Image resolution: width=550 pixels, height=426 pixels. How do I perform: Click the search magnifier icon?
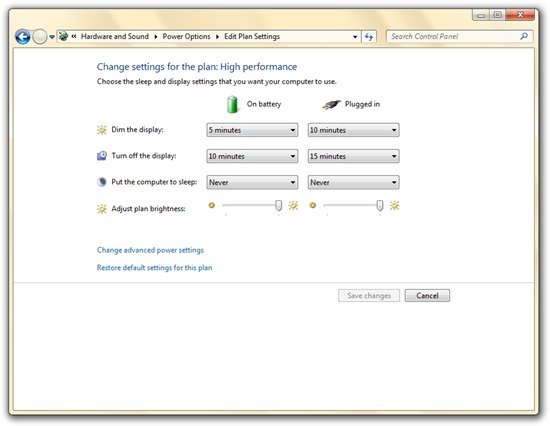pyautogui.click(x=524, y=36)
